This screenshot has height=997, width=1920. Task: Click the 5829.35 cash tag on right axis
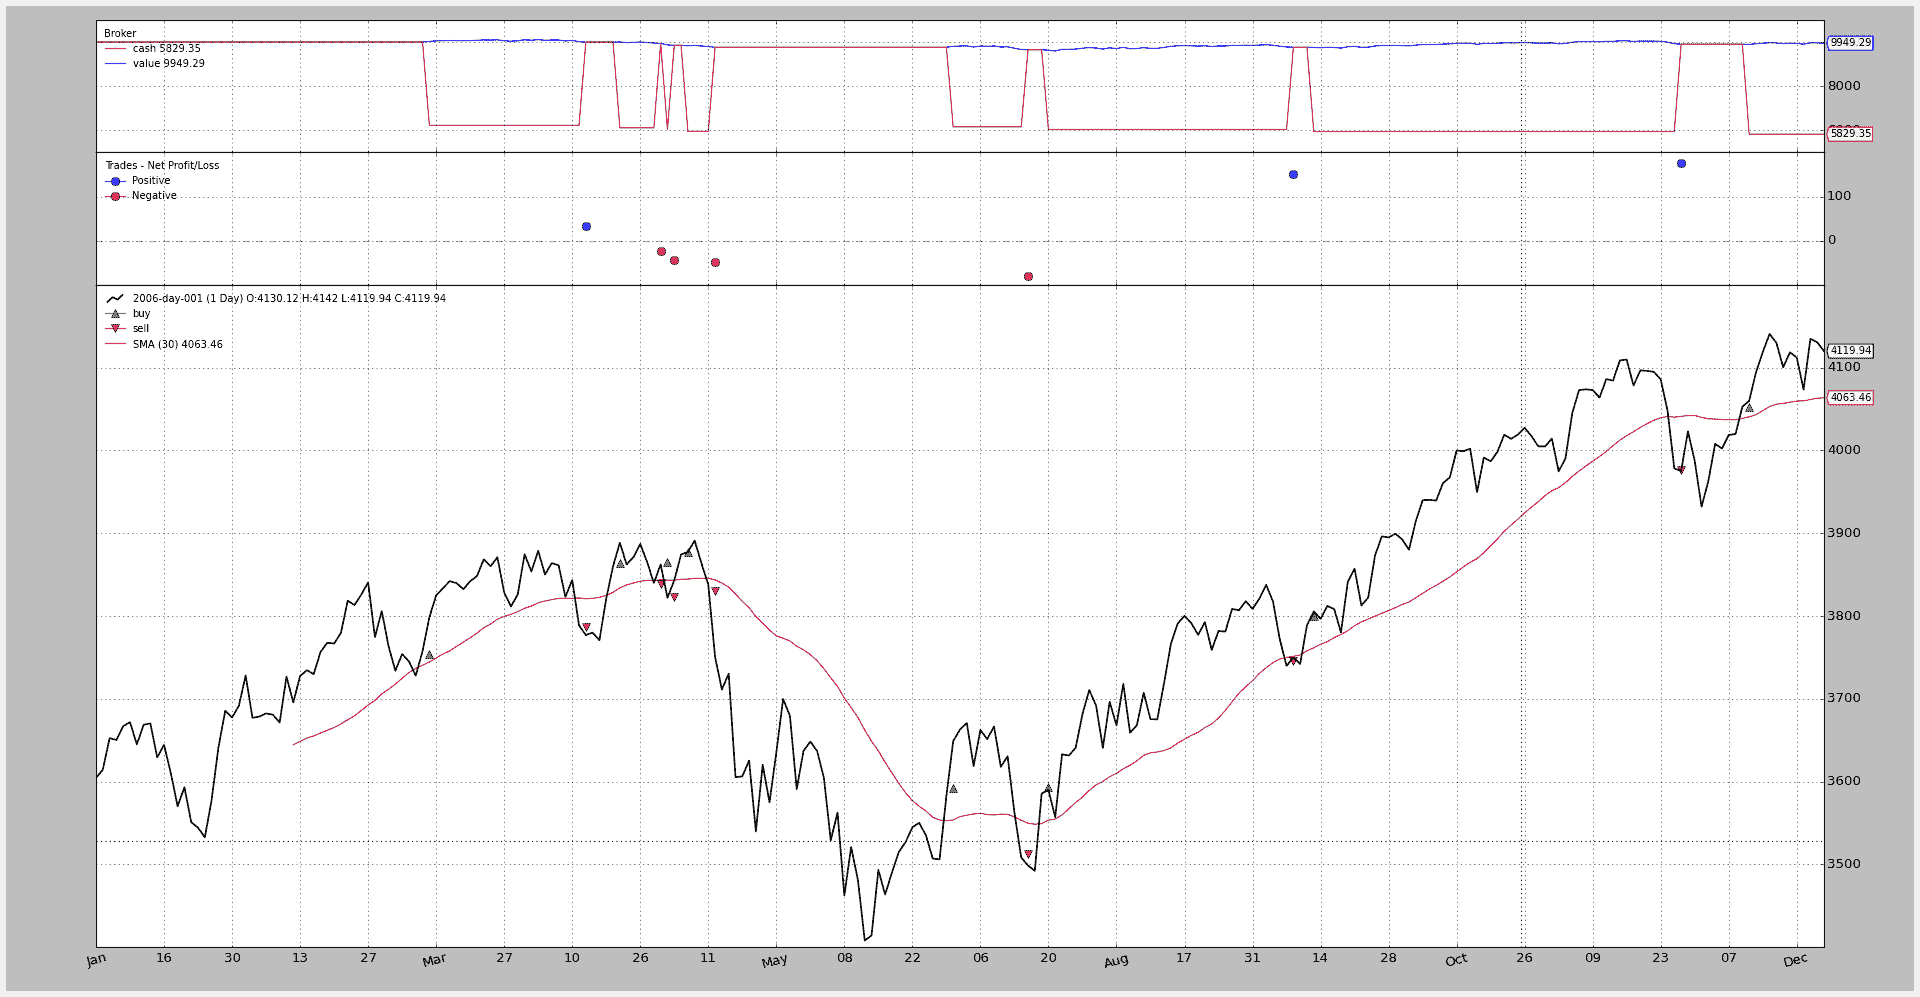coord(1850,133)
